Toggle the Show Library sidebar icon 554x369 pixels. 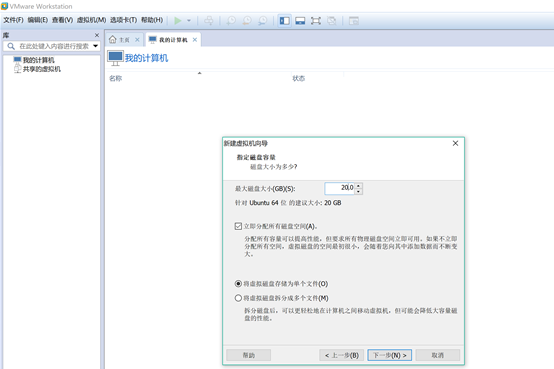(284, 20)
